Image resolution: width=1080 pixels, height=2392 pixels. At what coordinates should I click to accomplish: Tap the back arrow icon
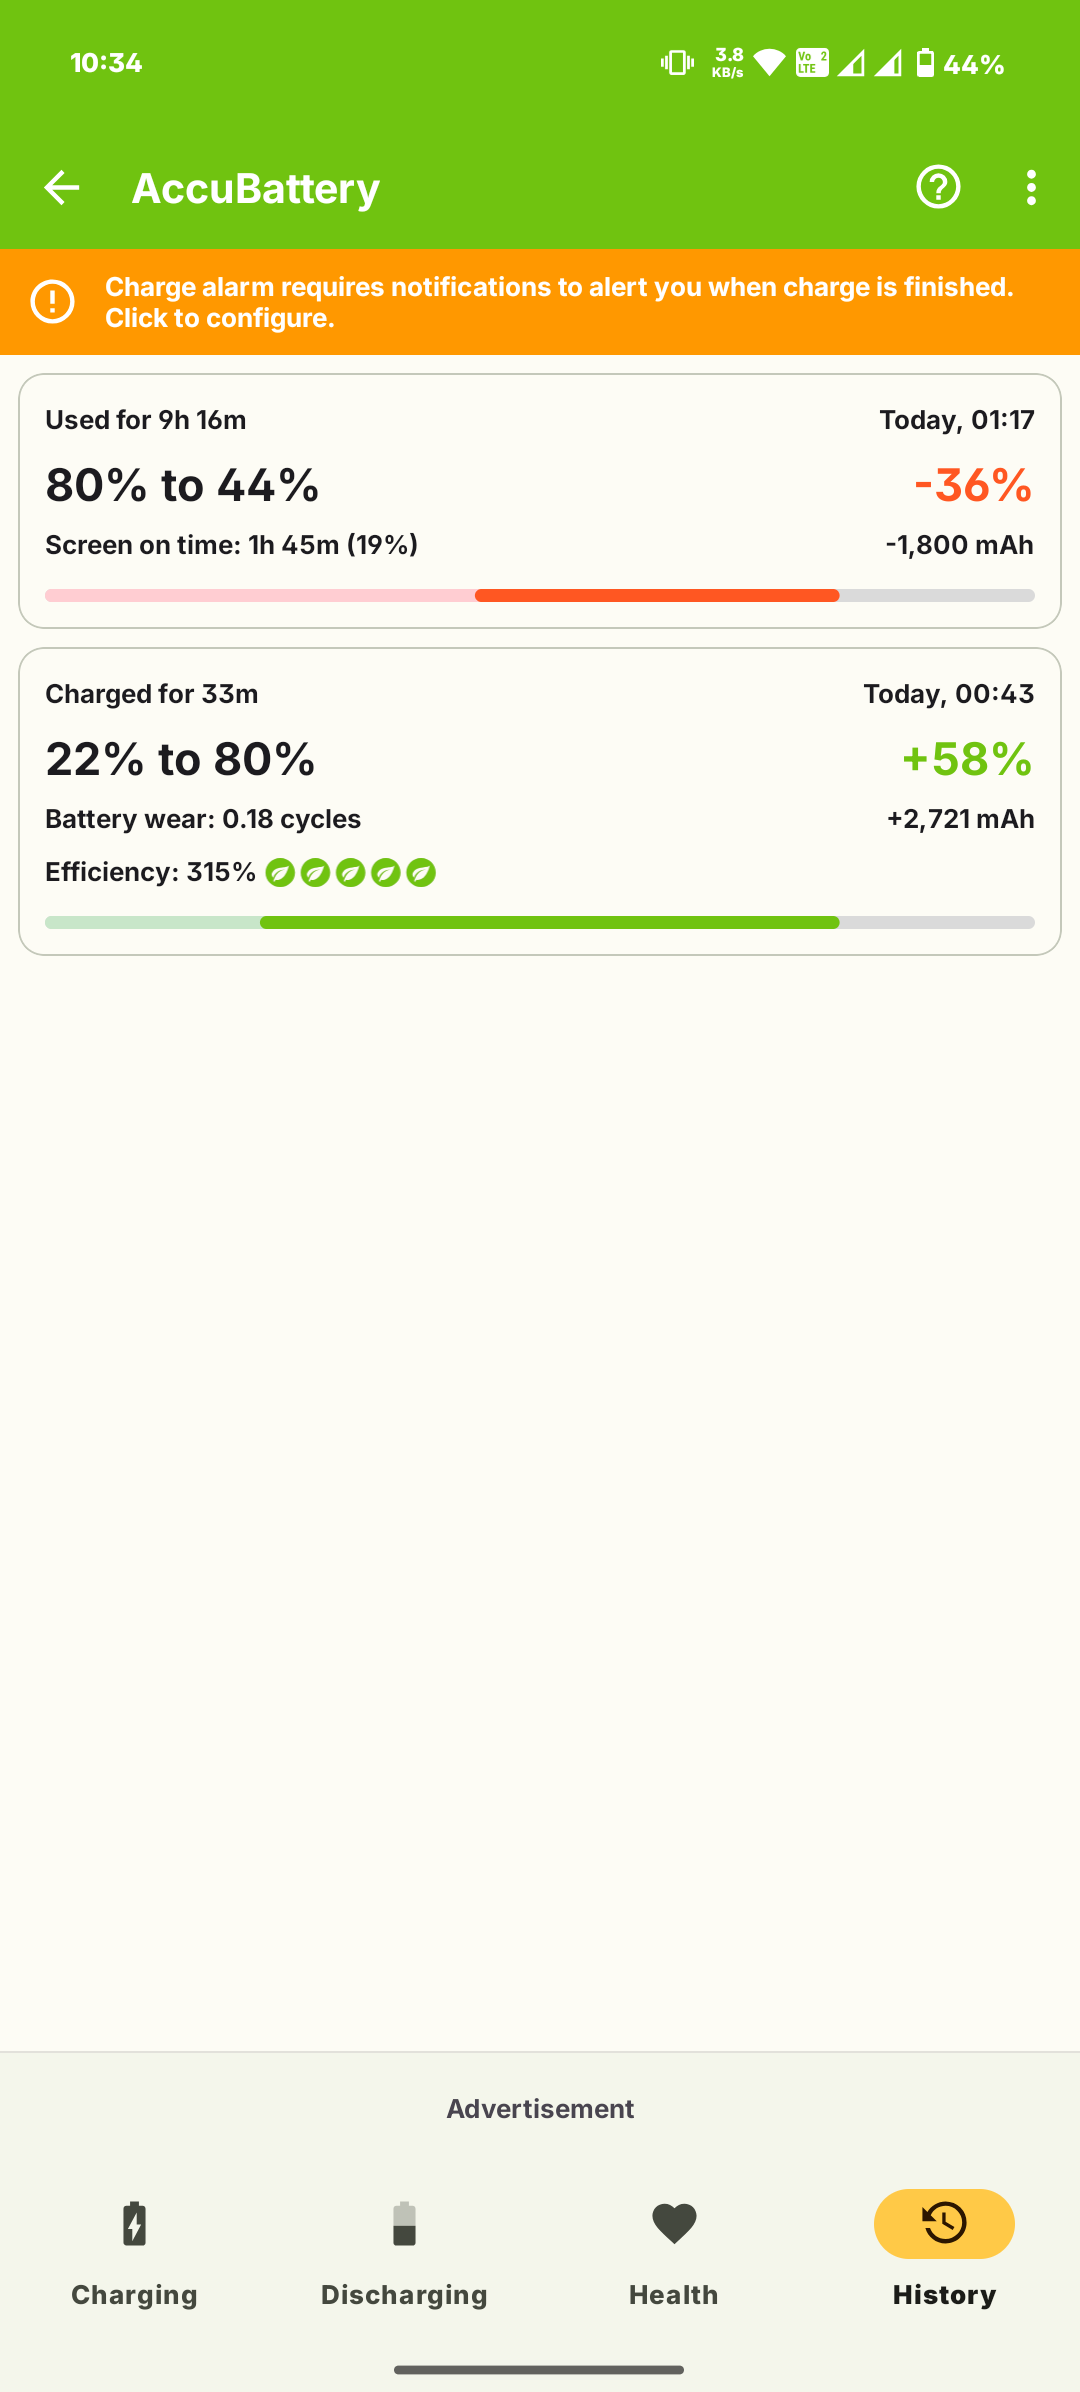click(62, 187)
